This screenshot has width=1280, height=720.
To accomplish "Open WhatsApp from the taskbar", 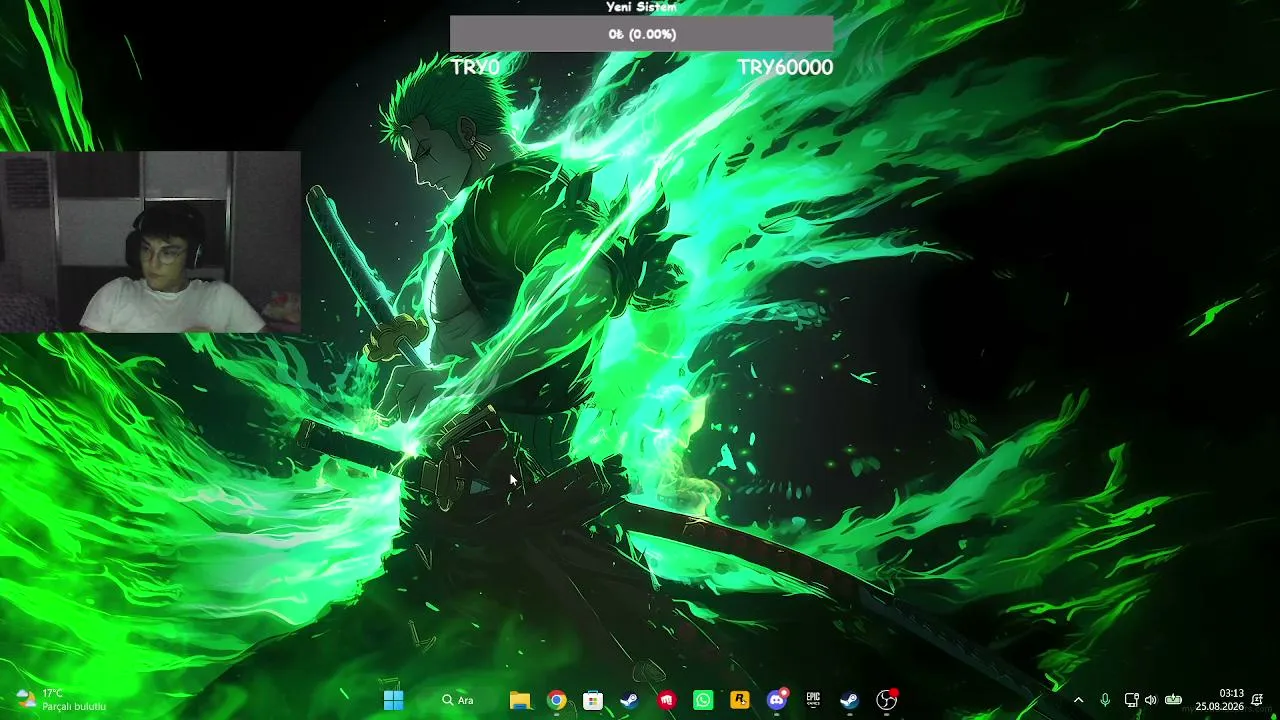I will pos(703,700).
